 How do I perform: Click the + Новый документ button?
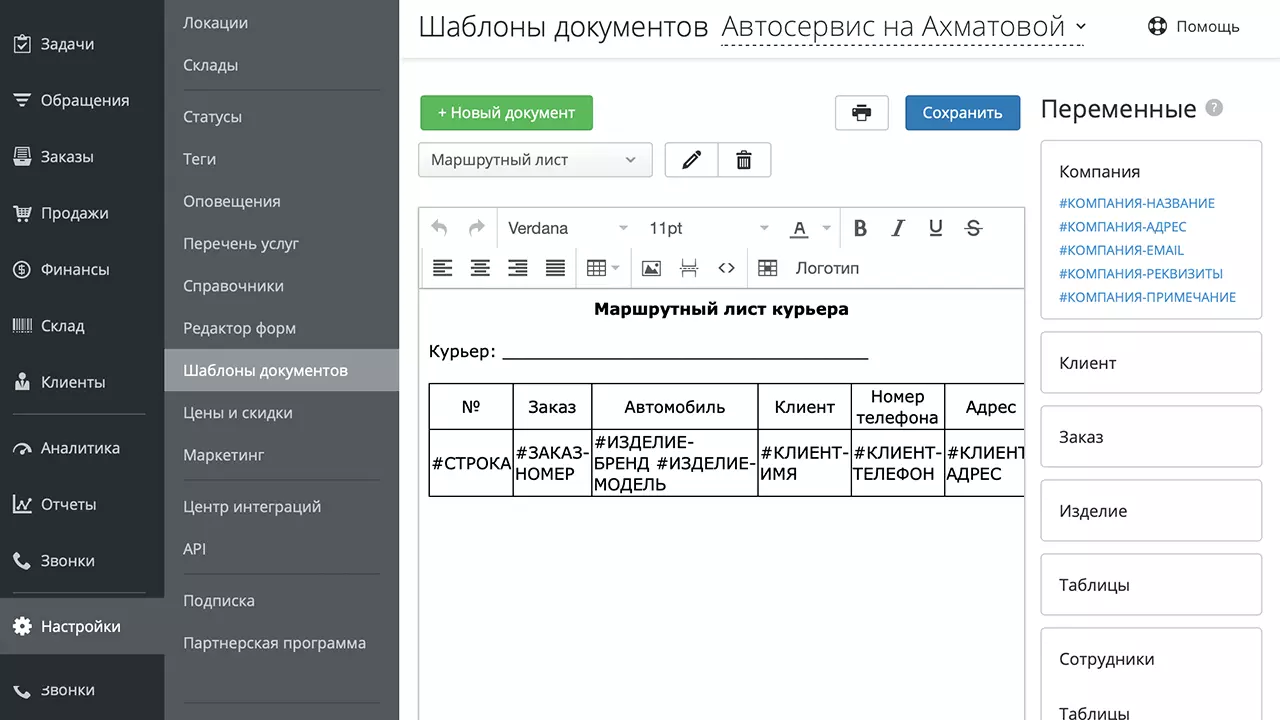pyautogui.click(x=506, y=113)
